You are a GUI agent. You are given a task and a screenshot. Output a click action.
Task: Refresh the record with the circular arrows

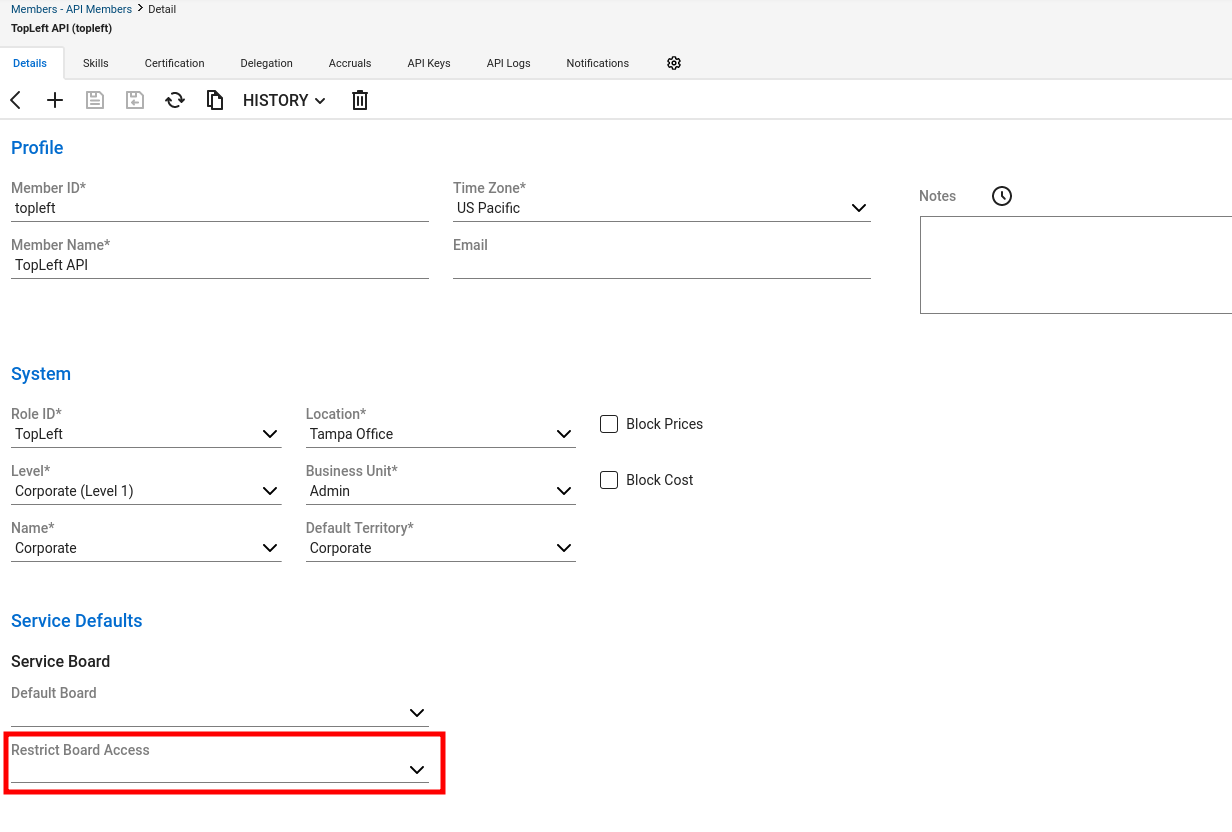point(175,100)
